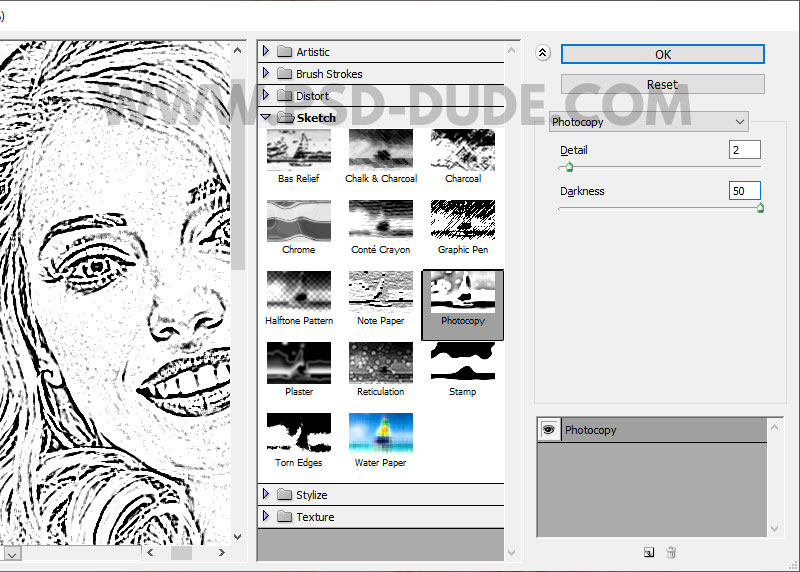Viewport: 800px width, 572px height.
Task: Click the Detail slider handle
Action: tap(569, 167)
